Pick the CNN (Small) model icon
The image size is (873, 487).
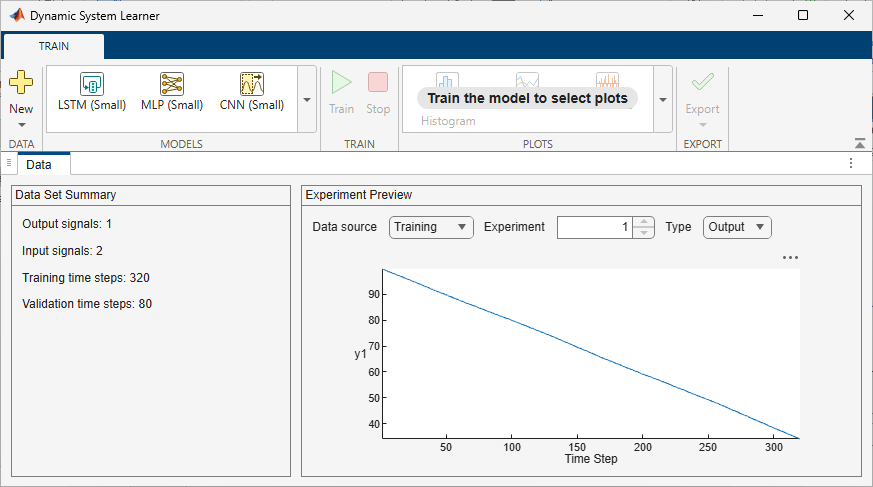click(252, 84)
